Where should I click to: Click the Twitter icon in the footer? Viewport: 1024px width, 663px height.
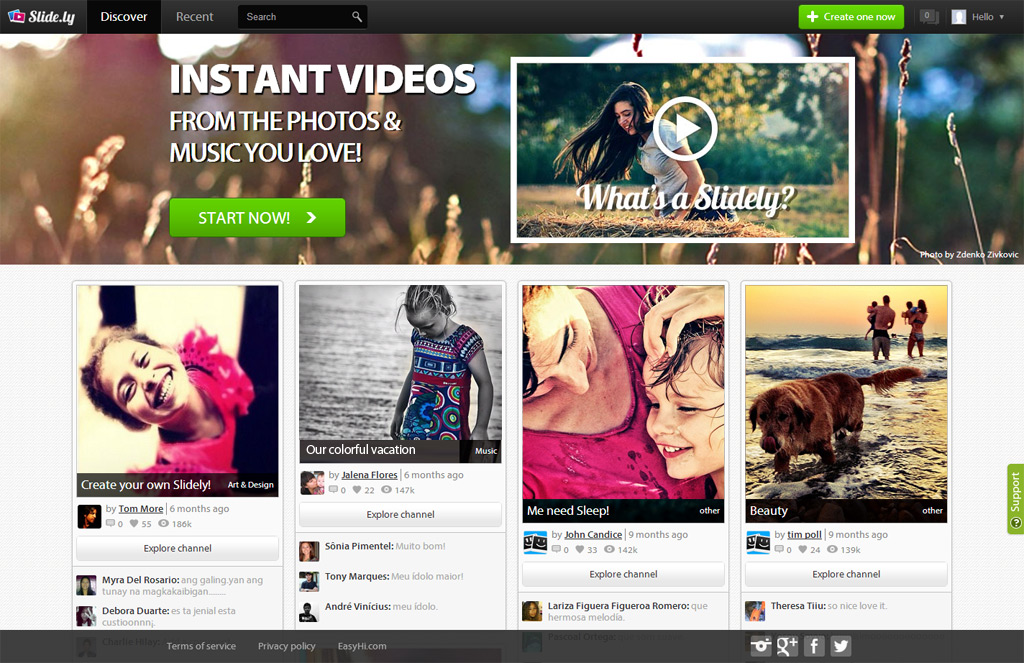point(841,646)
